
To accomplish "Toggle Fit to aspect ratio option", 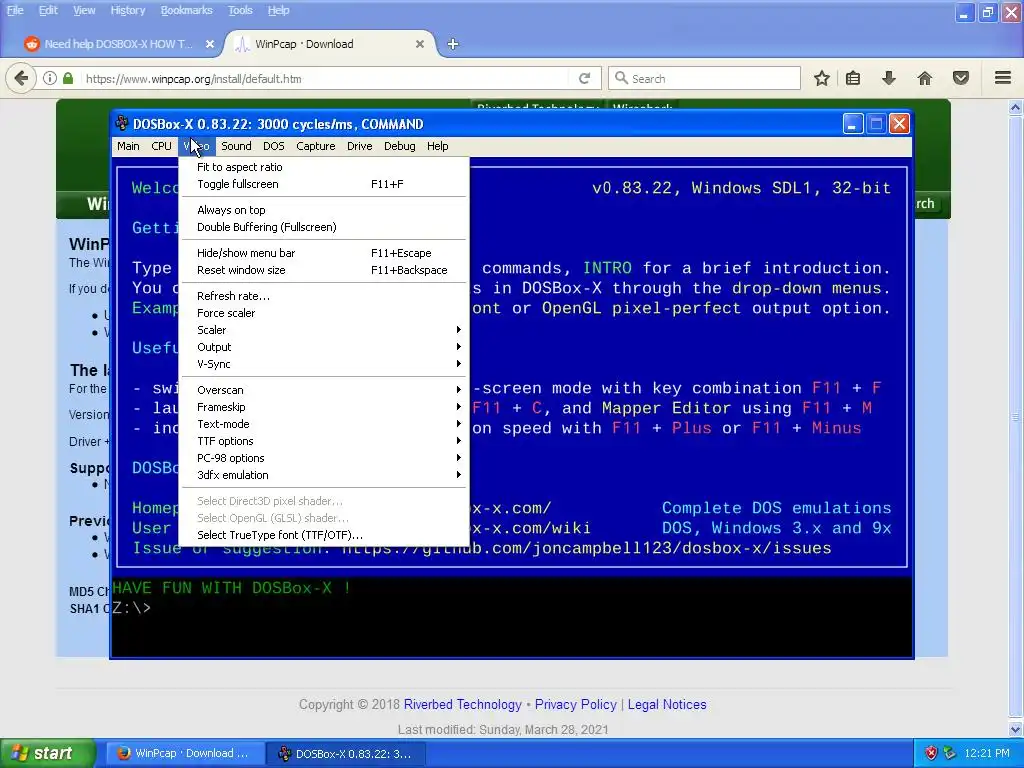I will click(324, 167).
